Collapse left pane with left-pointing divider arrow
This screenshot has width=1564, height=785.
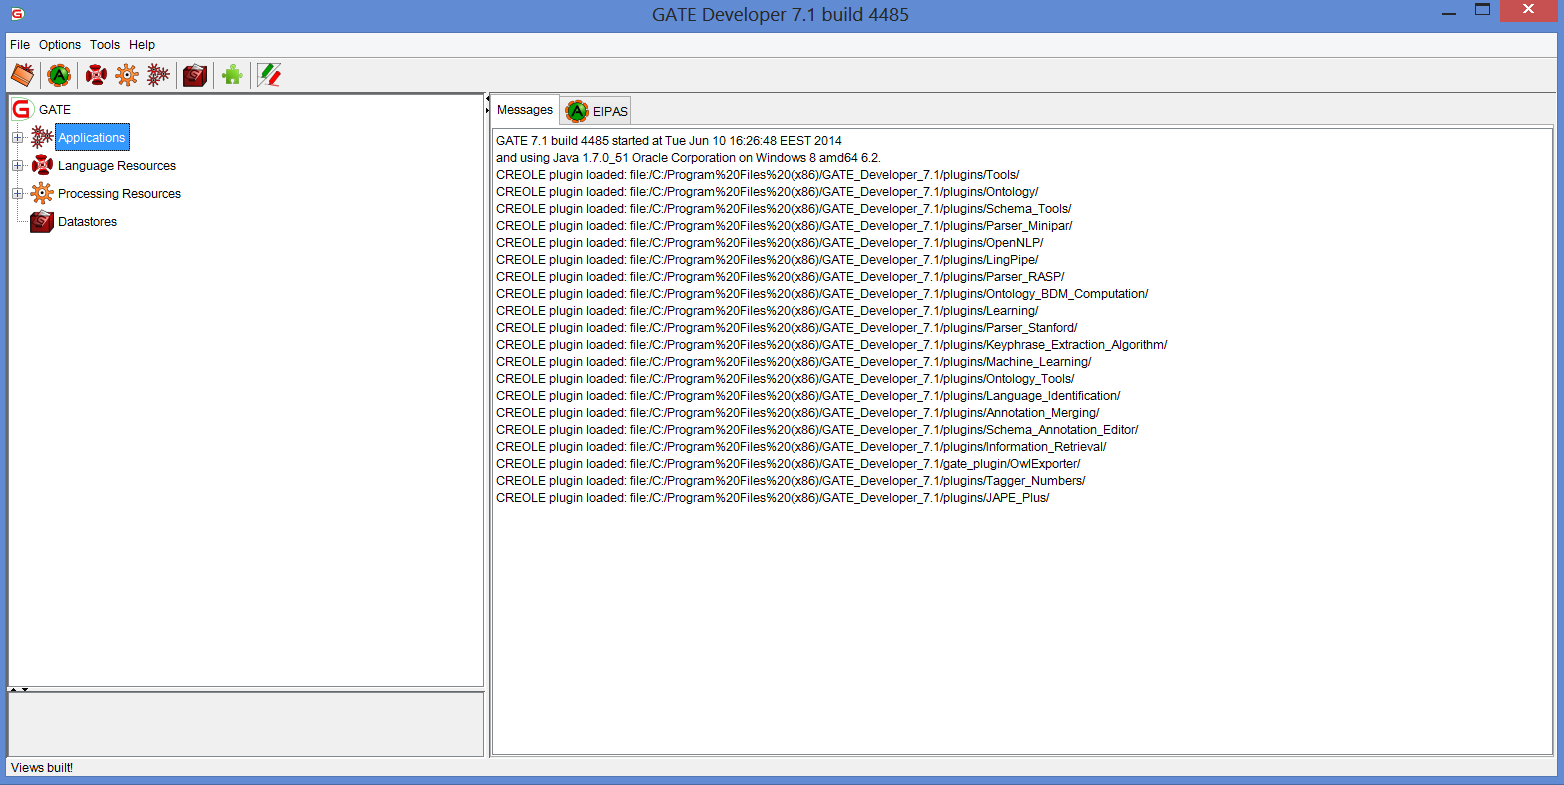pos(488,98)
